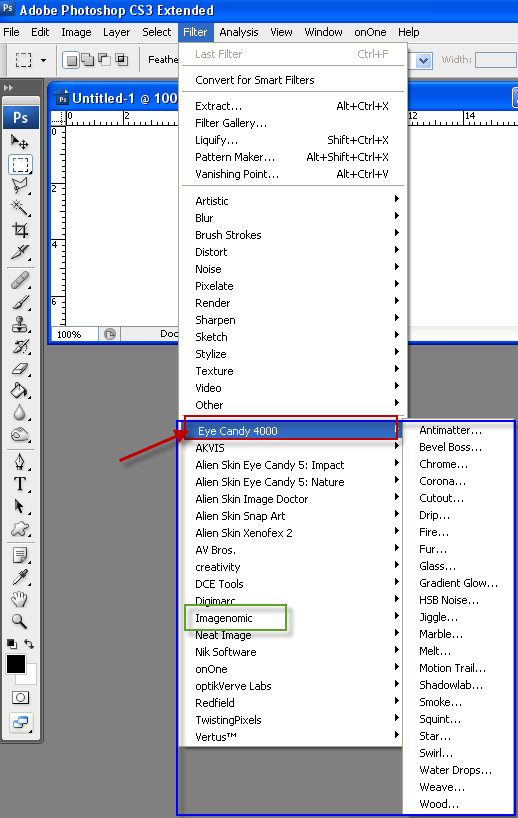Expand the Artistic filter submenu
Image resolution: width=518 pixels, height=818 pixels.
(293, 201)
